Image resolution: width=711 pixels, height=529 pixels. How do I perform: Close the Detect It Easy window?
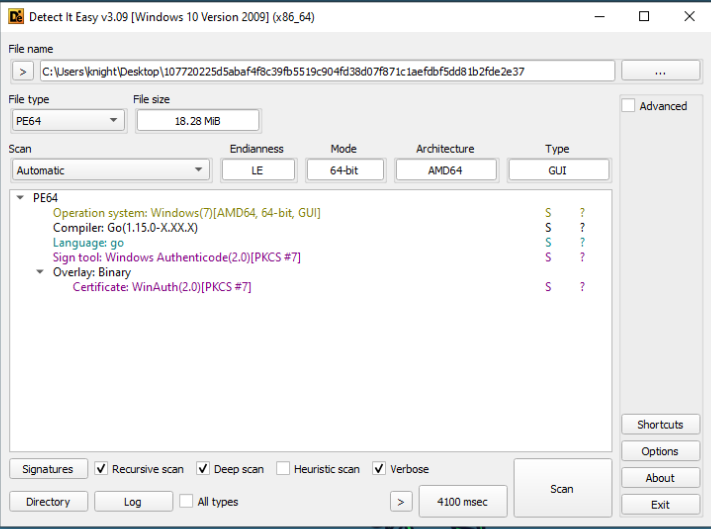(689, 17)
